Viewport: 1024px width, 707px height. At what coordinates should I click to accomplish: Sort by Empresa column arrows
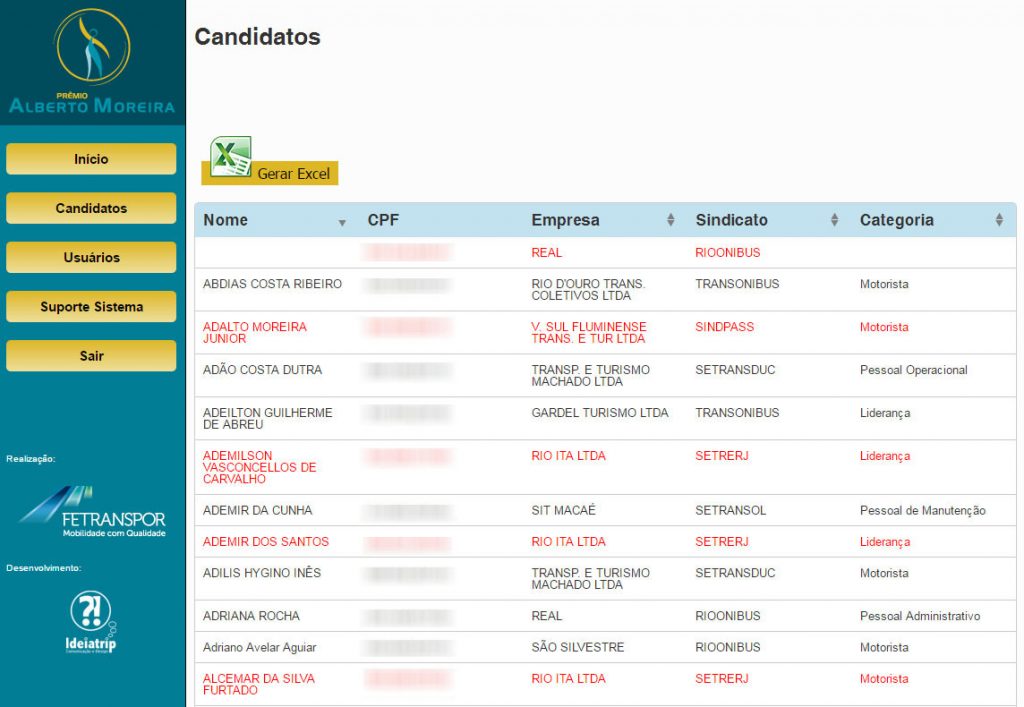[x=670, y=220]
